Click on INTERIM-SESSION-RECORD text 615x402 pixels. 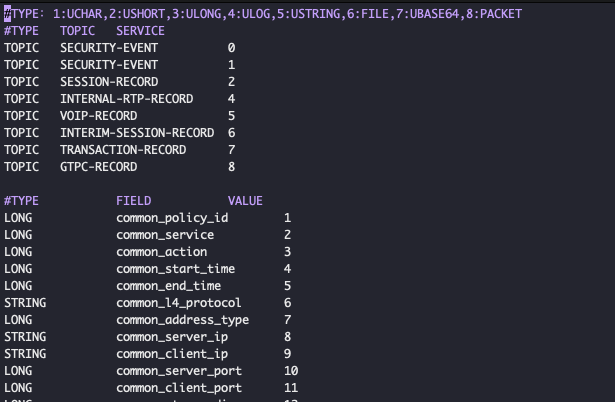[137, 133]
